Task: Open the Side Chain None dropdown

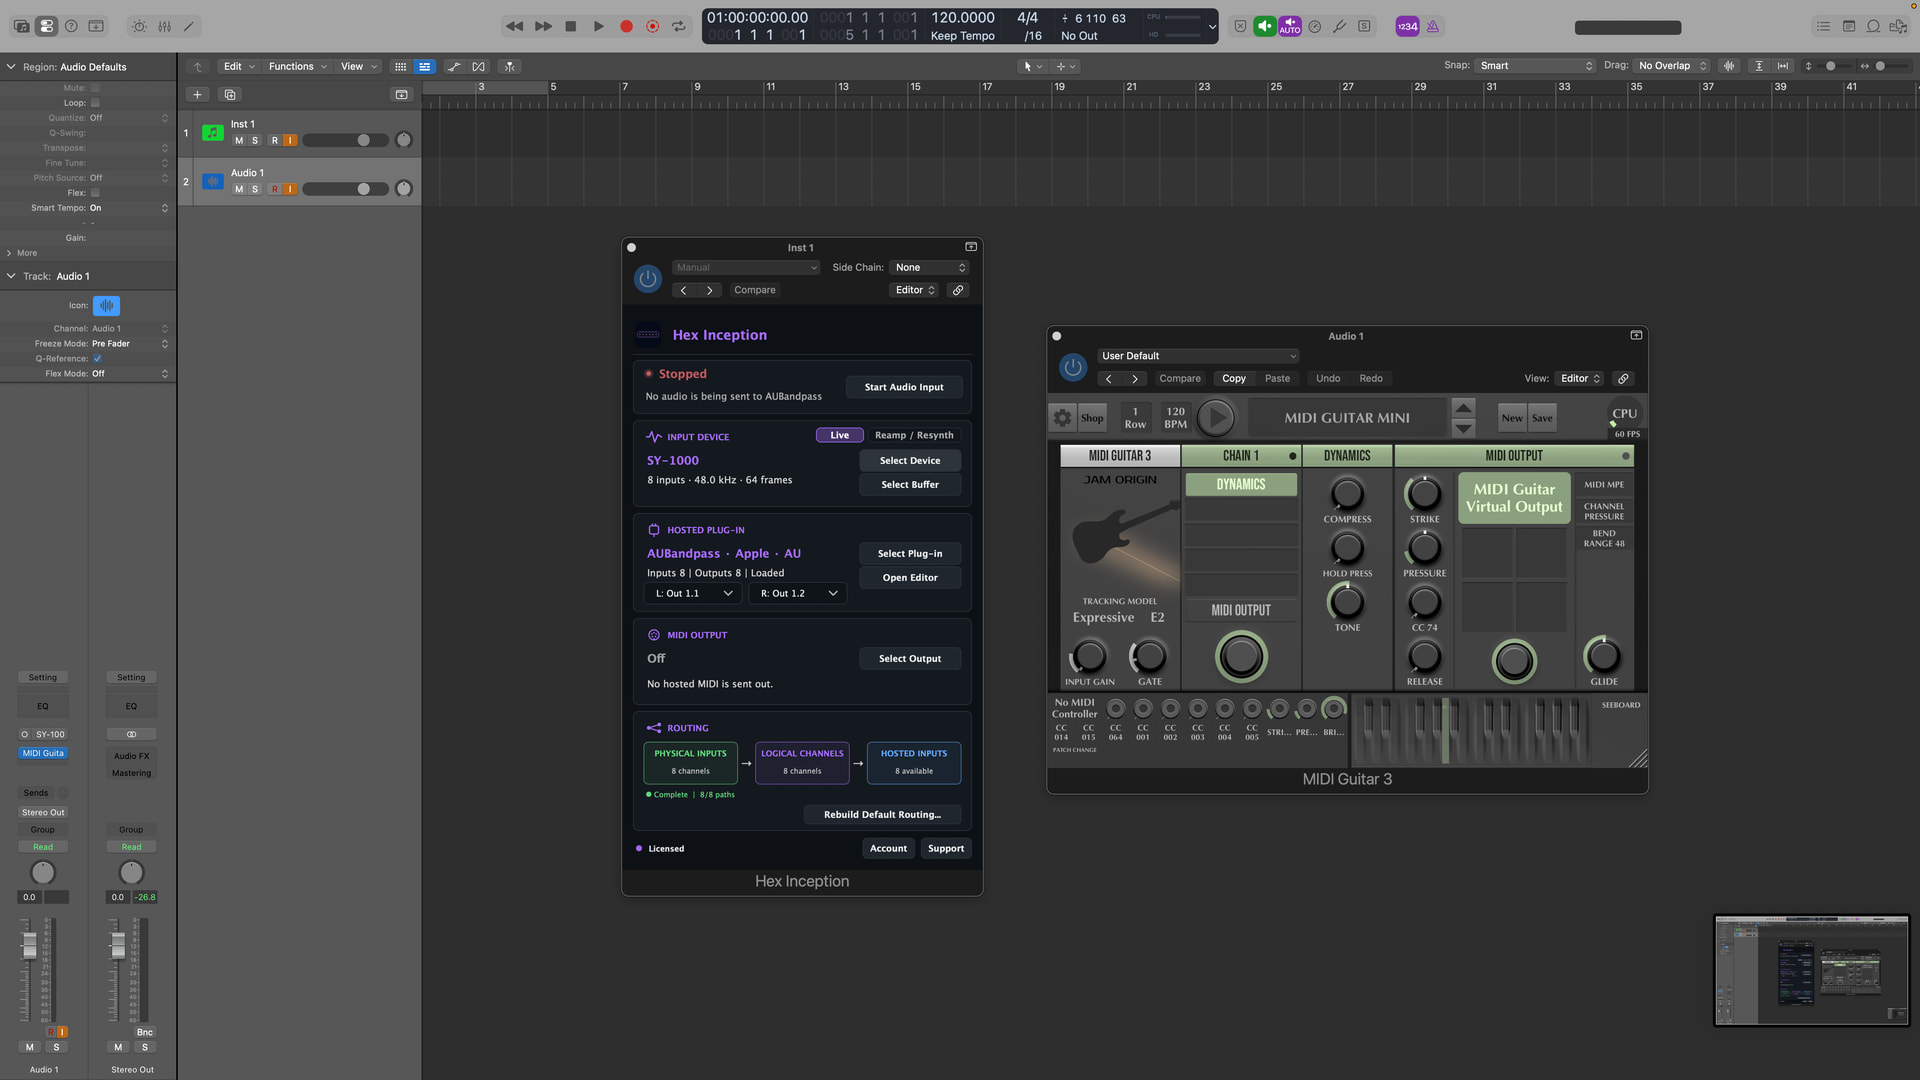Action: [930, 267]
